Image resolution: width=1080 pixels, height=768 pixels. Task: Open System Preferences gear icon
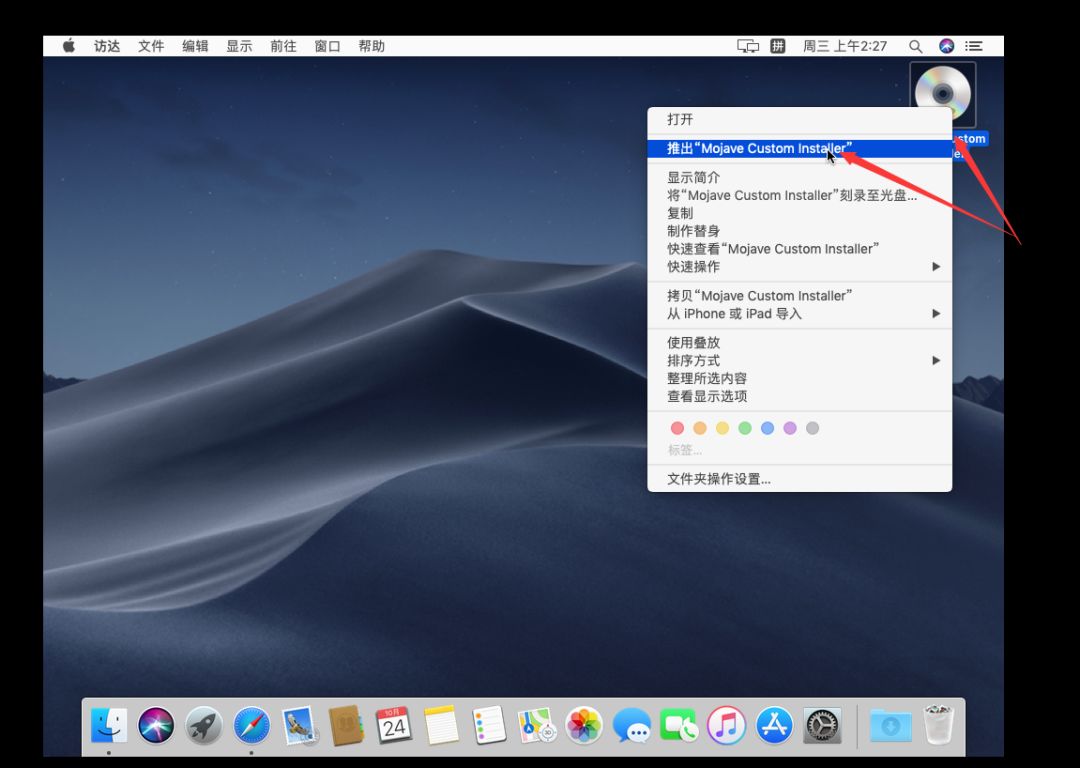click(x=822, y=725)
